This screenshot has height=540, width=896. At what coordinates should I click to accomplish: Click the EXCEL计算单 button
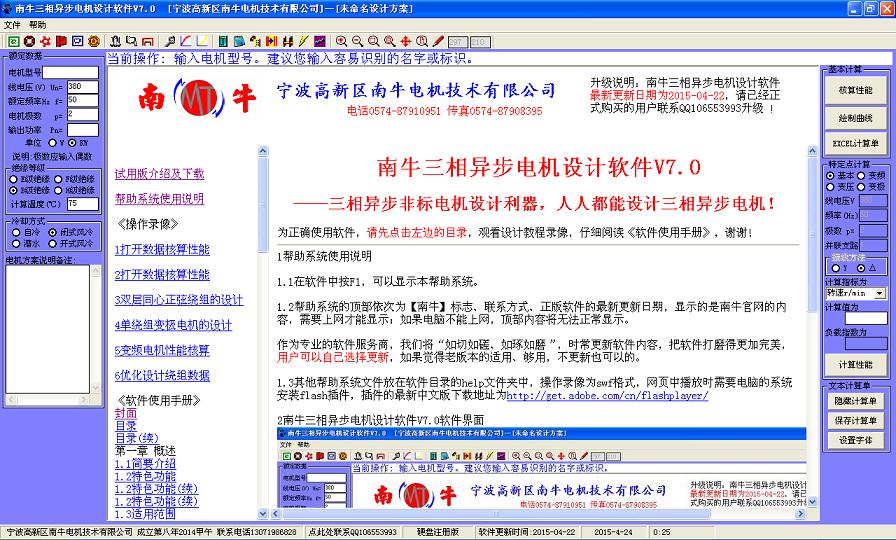(855, 143)
